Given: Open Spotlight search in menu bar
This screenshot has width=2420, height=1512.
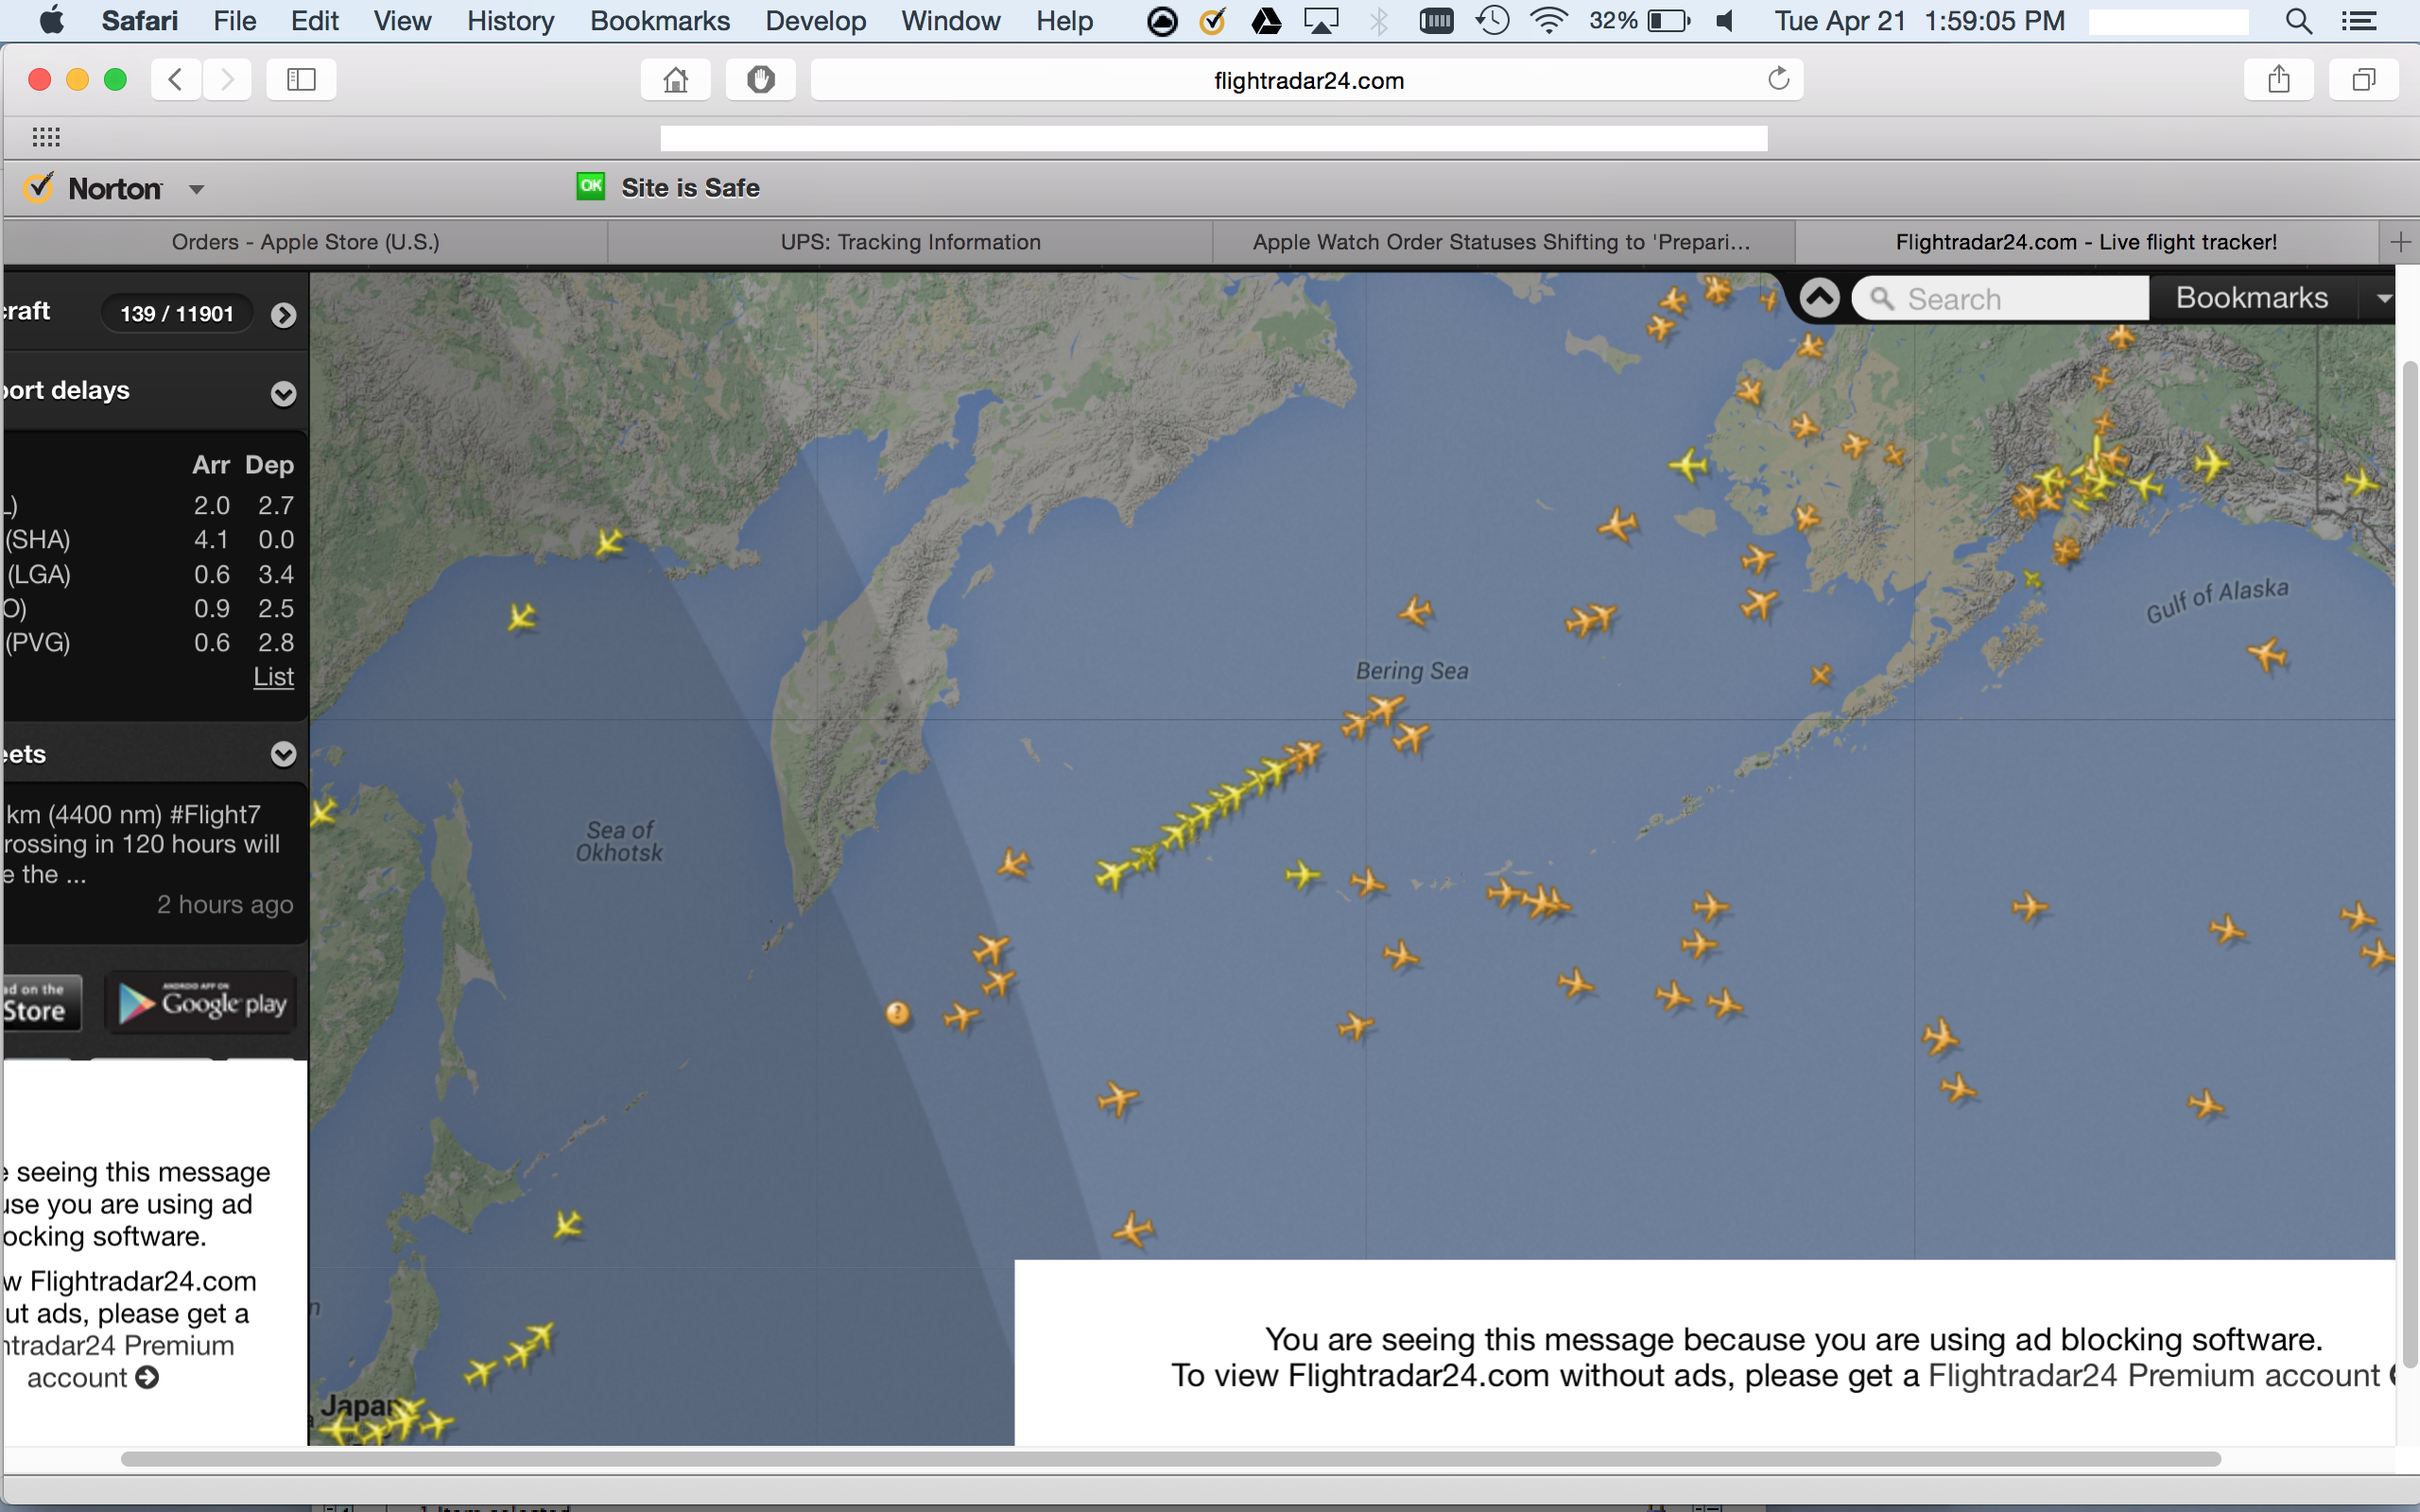Looking at the screenshot, I should (2298, 21).
